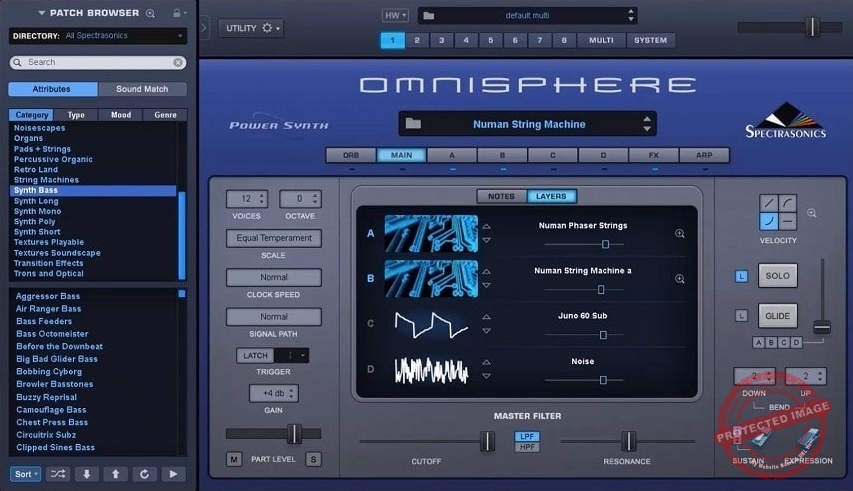The height and width of the screenshot is (491, 853).
Task: Switch to the FX tab
Action: point(653,156)
